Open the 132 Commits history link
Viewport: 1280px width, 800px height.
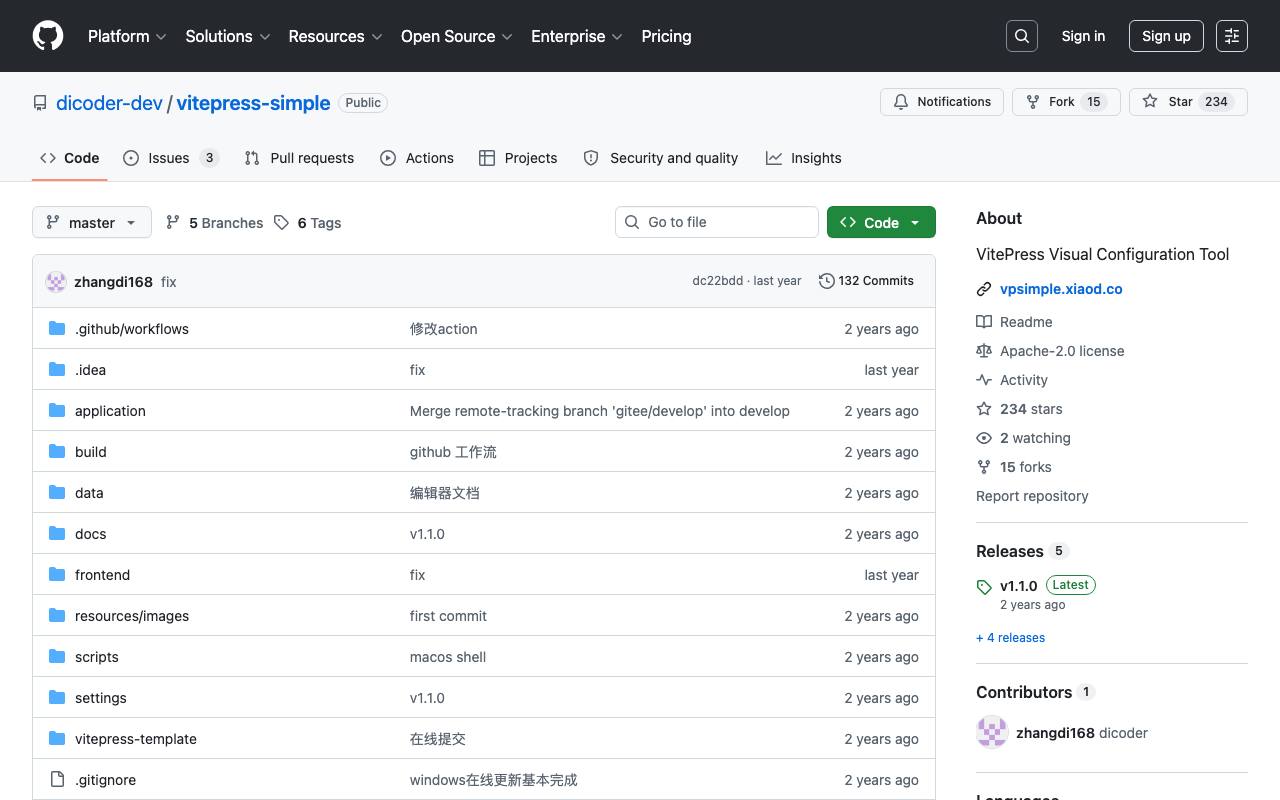coord(866,281)
